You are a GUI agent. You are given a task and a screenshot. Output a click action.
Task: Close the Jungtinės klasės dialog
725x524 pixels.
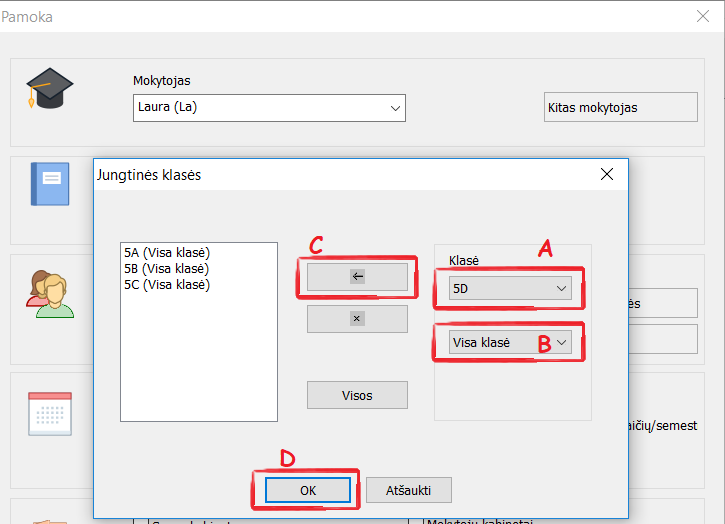click(606, 174)
